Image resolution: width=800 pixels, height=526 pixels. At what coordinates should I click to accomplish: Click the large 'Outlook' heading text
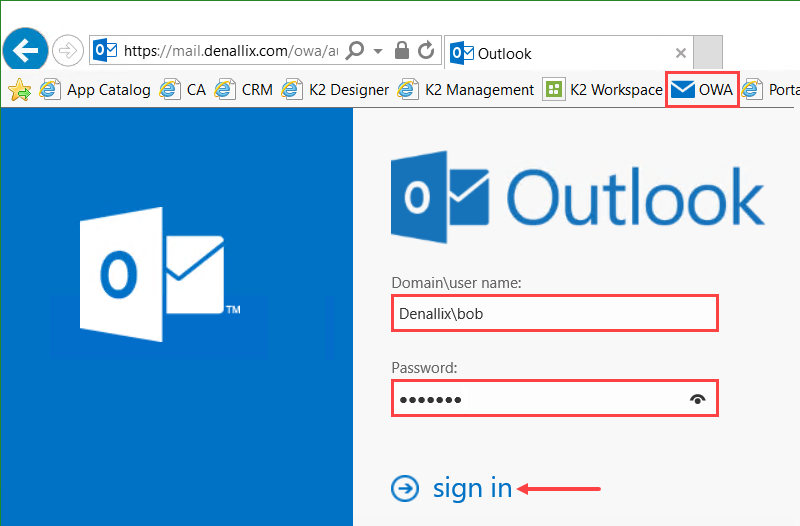635,197
